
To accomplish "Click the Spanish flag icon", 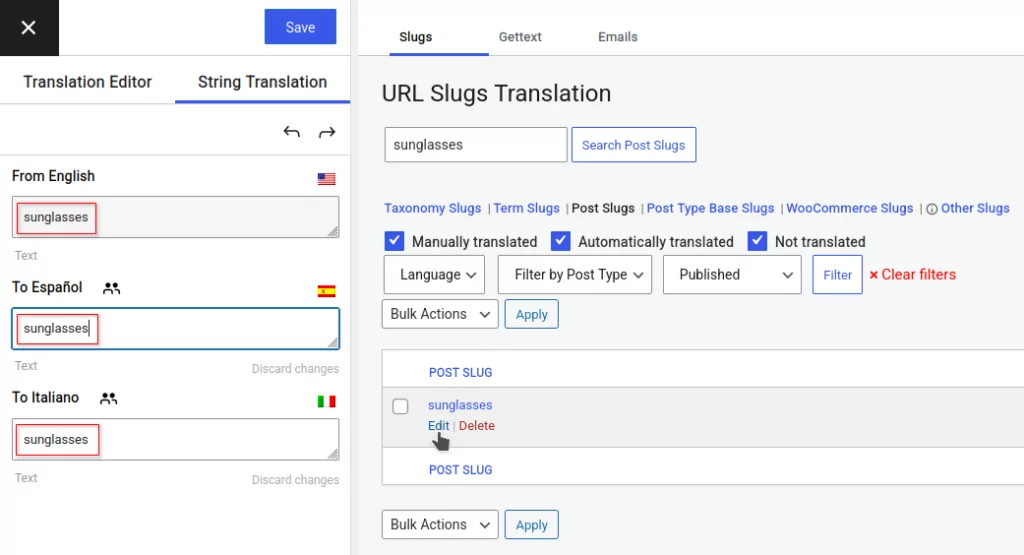I will click(x=326, y=291).
